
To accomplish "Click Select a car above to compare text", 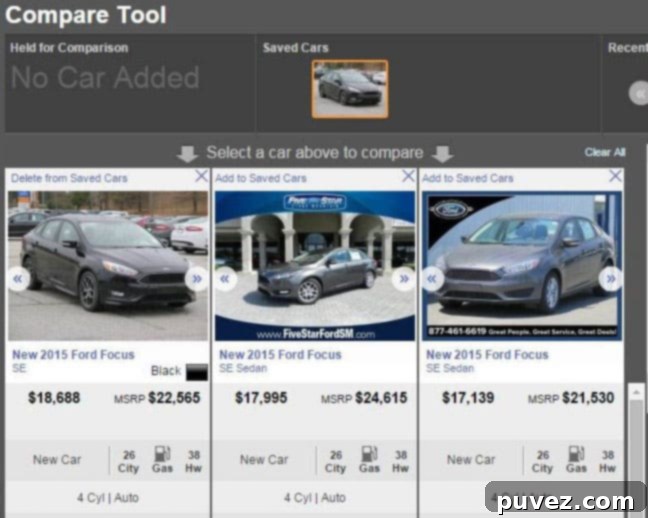I will [315, 153].
